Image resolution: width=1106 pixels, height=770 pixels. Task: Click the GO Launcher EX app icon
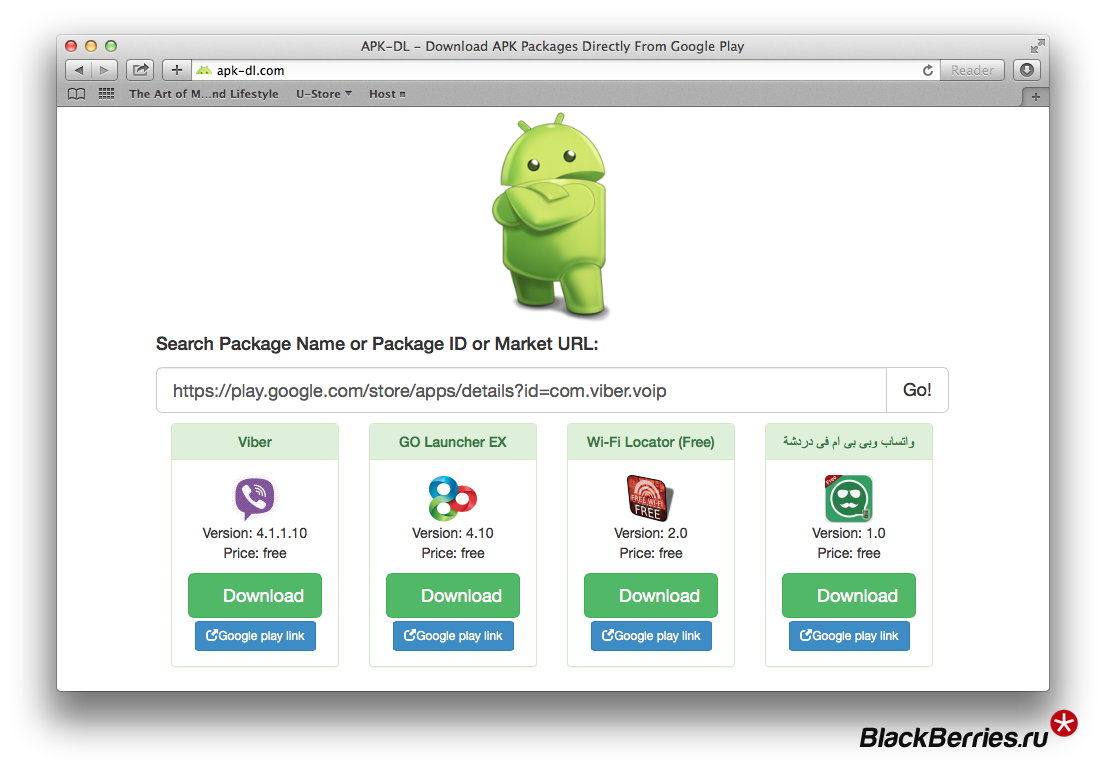click(x=453, y=498)
